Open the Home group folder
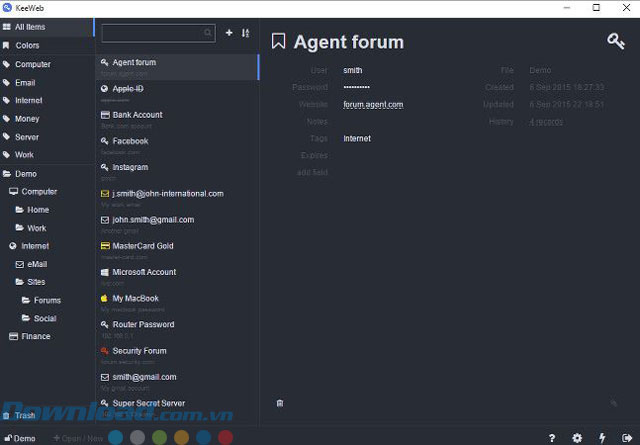 47,210
